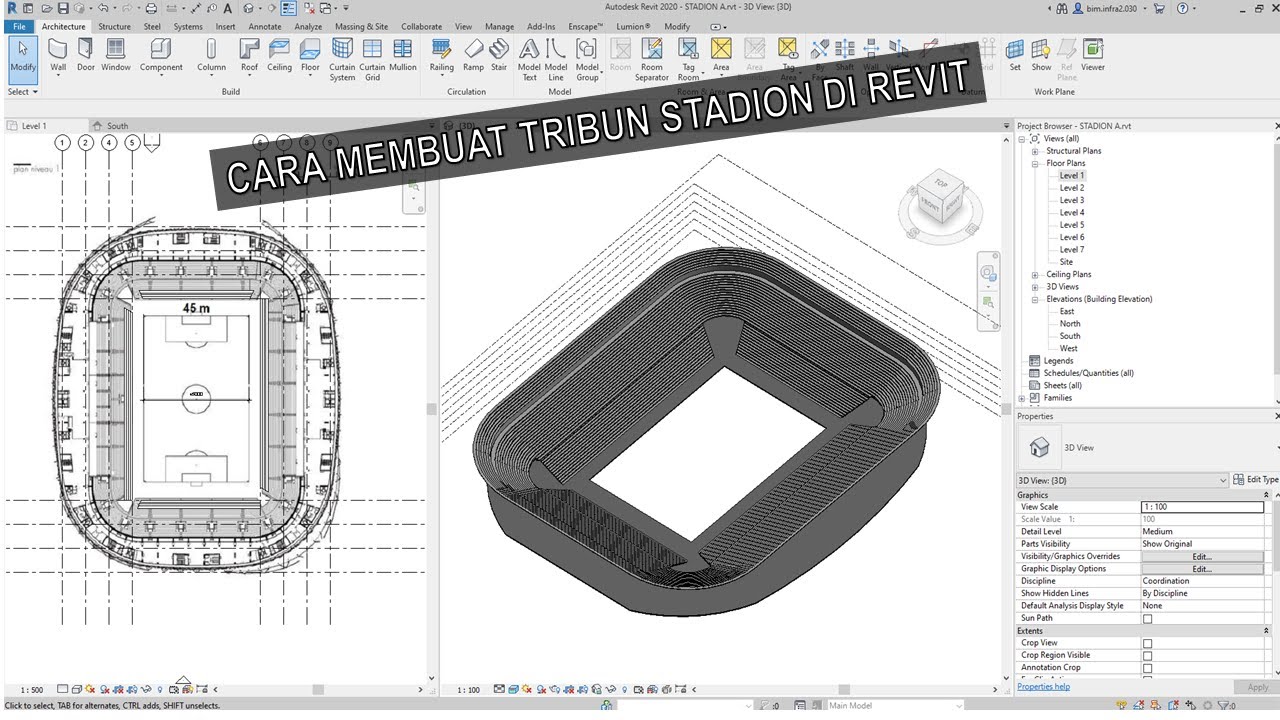Select the Stair tool

click(x=498, y=56)
